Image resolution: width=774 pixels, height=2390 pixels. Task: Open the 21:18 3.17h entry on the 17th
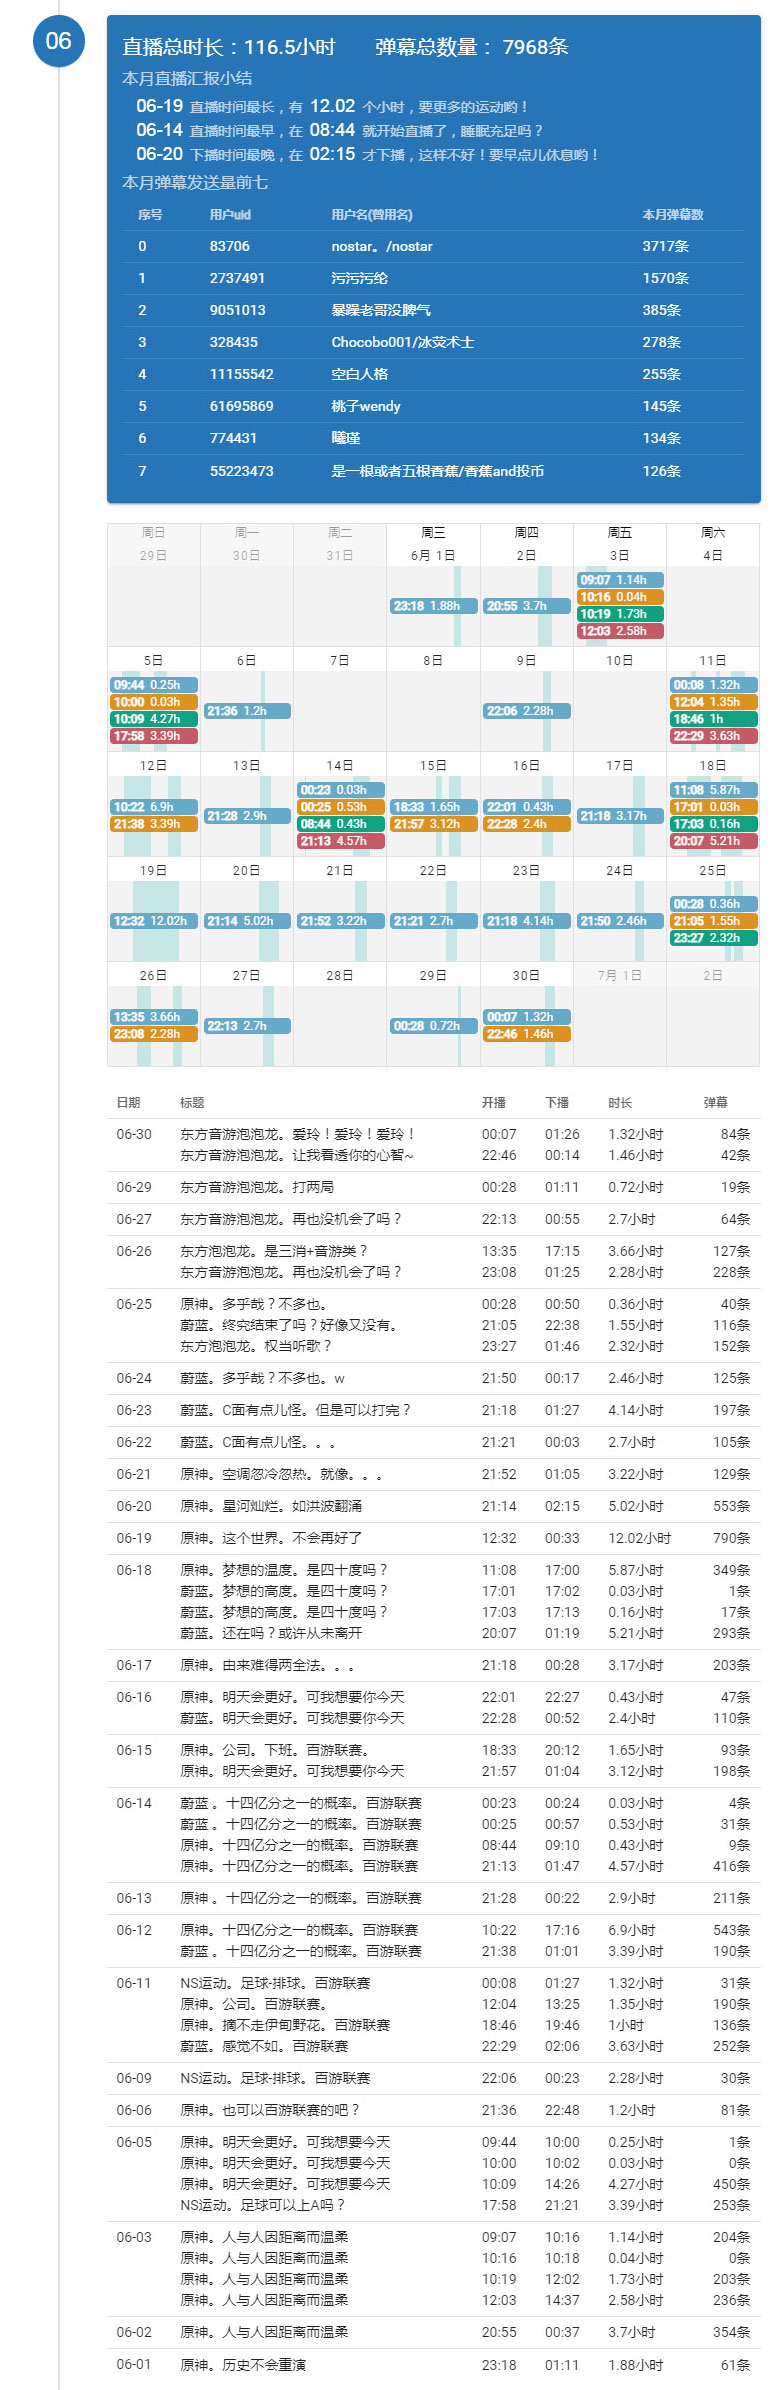pyautogui.click(x=620, y=816)
